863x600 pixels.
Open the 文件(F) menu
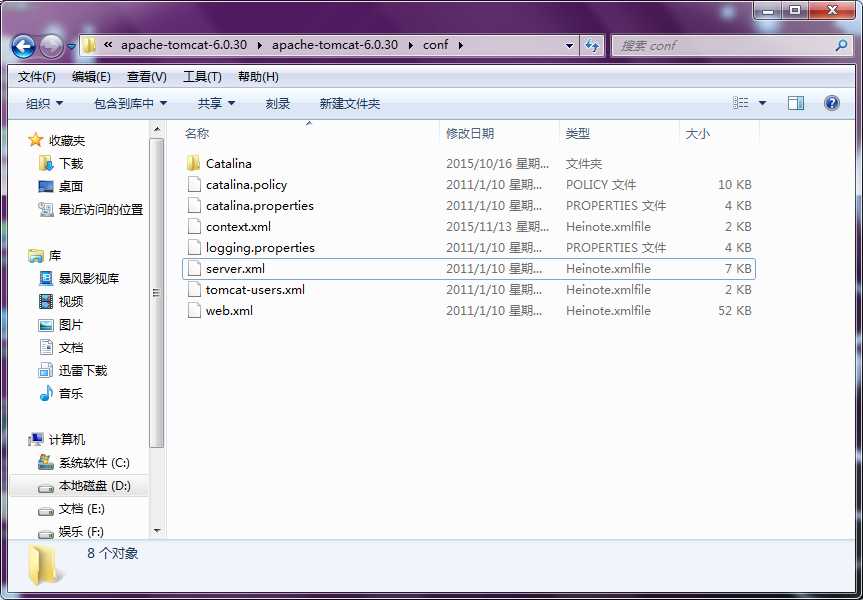[37, 77]
